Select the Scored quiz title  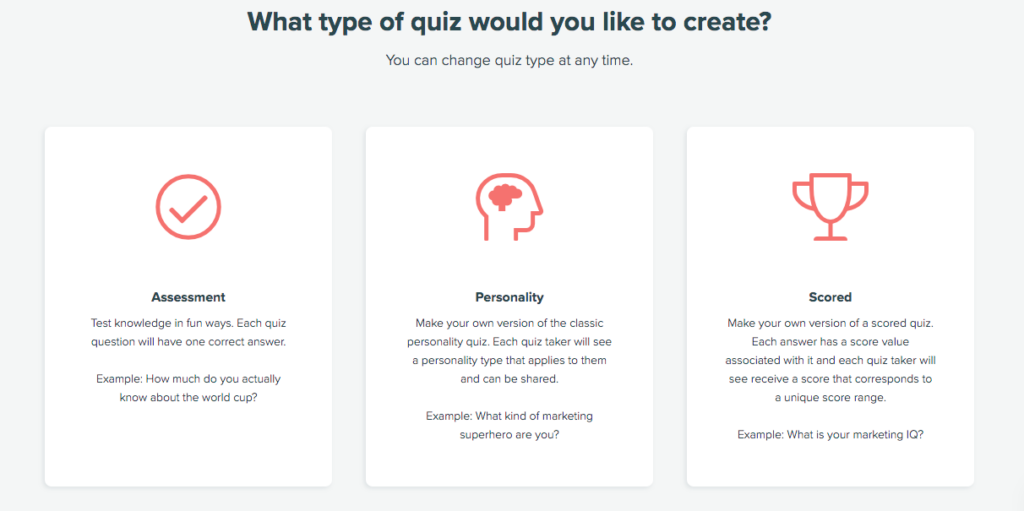[830, 297]
